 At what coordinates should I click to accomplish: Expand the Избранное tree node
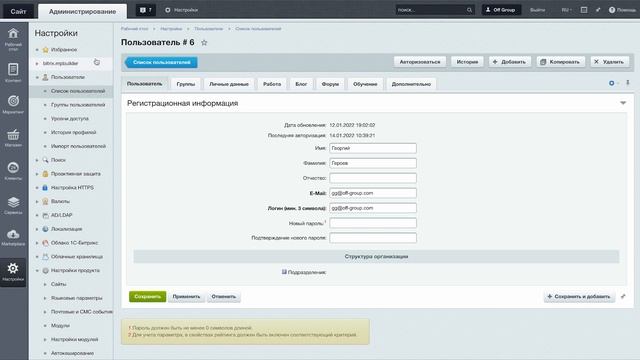[x=37, y=50]
